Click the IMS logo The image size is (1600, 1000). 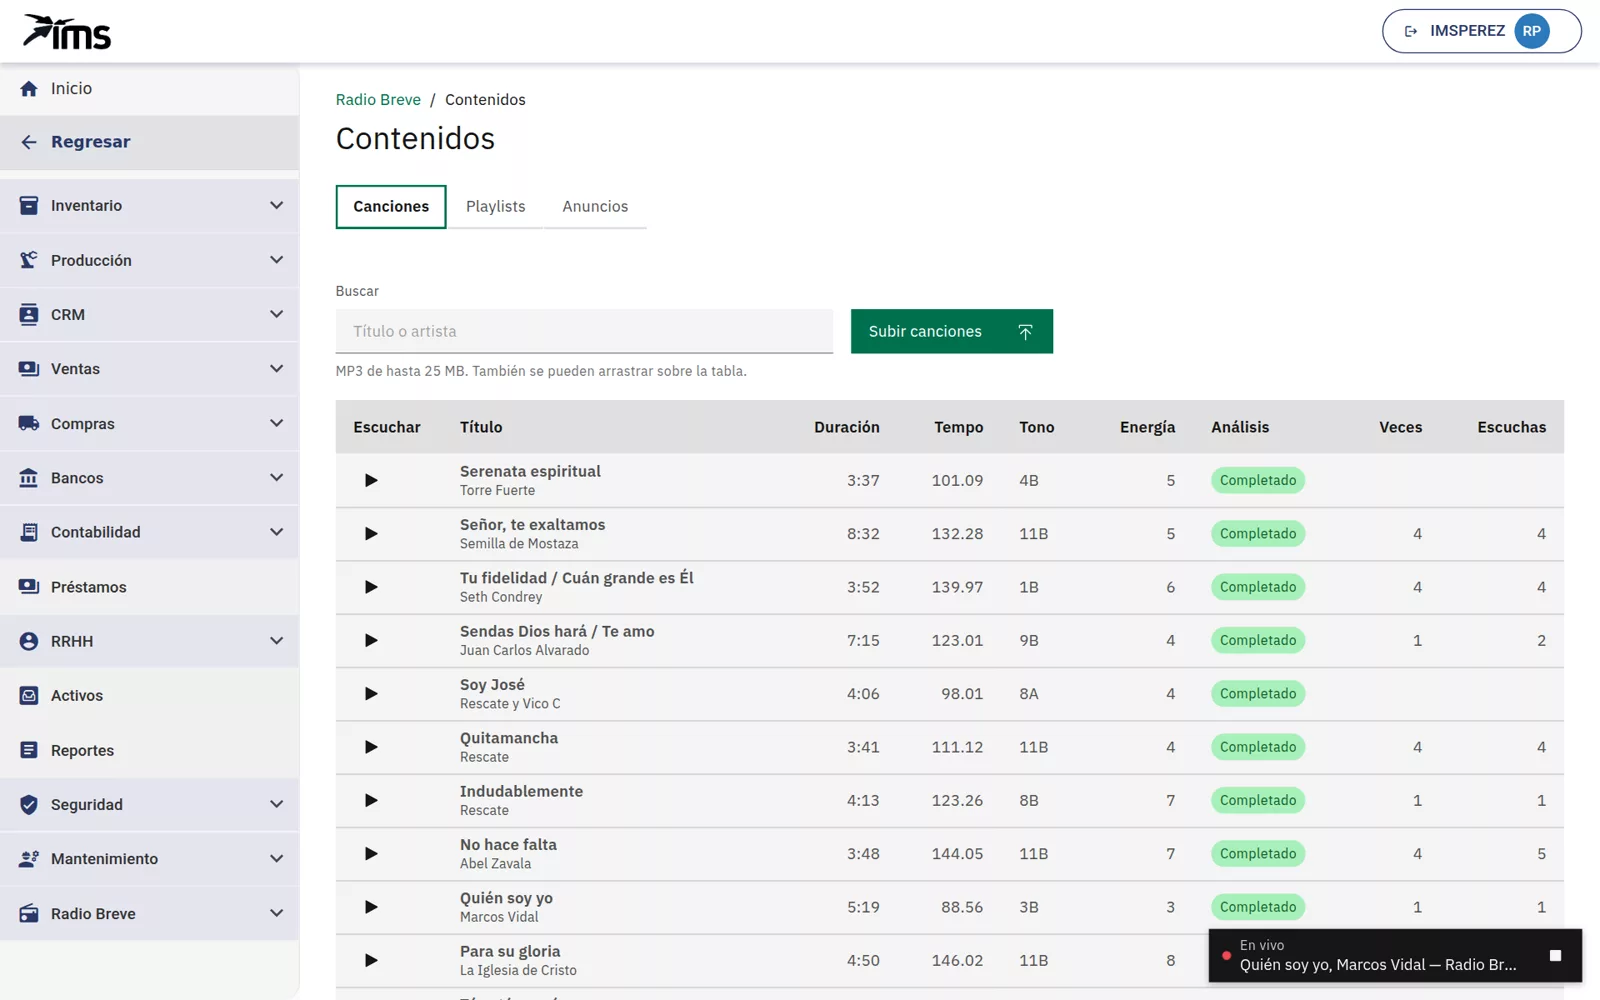coord(67,32)
